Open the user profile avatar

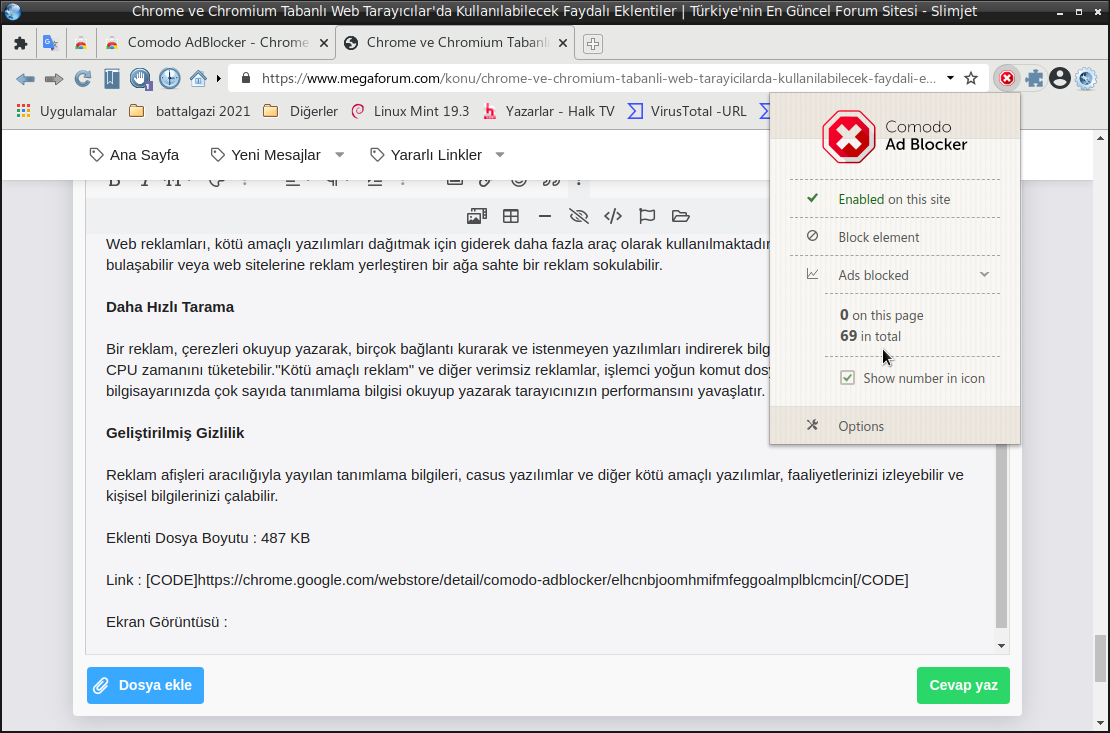tap(1060, 79)
